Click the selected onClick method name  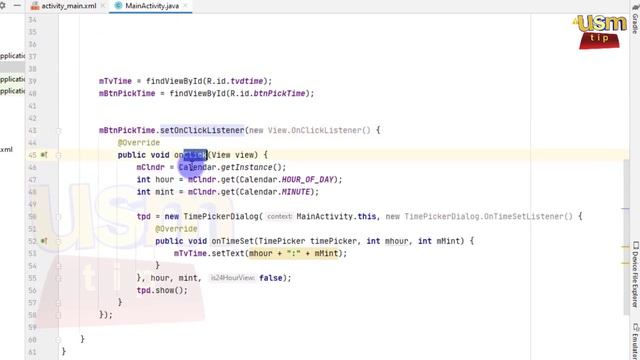191,155
